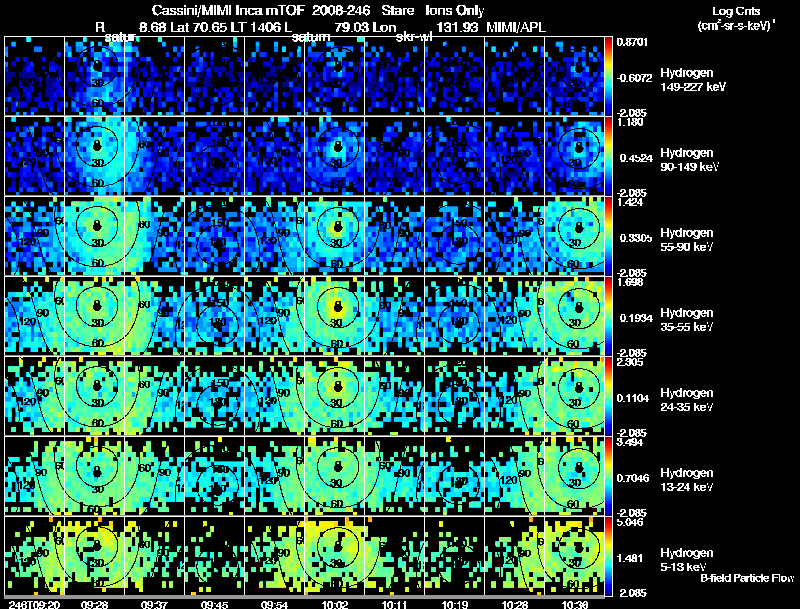Viewport: 800px width, 609px height.
Task: Click the color scale bar for 24-35 keV row
Action: tap(608, 396)
